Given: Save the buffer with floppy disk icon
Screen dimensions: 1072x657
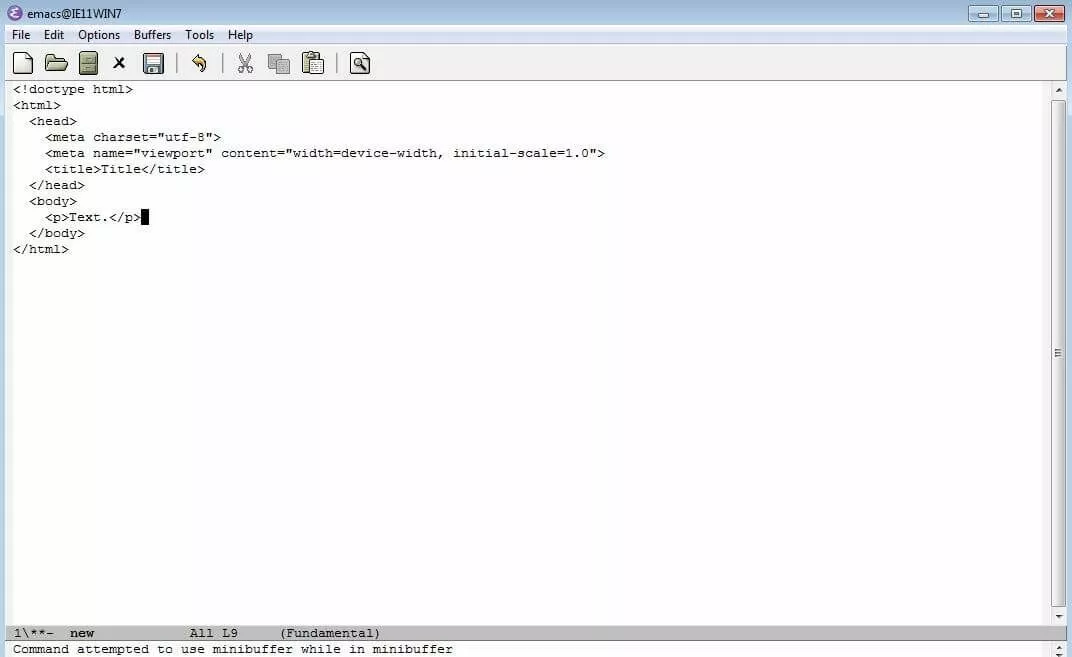Looking at the screenshot, I should coord(153,64).
